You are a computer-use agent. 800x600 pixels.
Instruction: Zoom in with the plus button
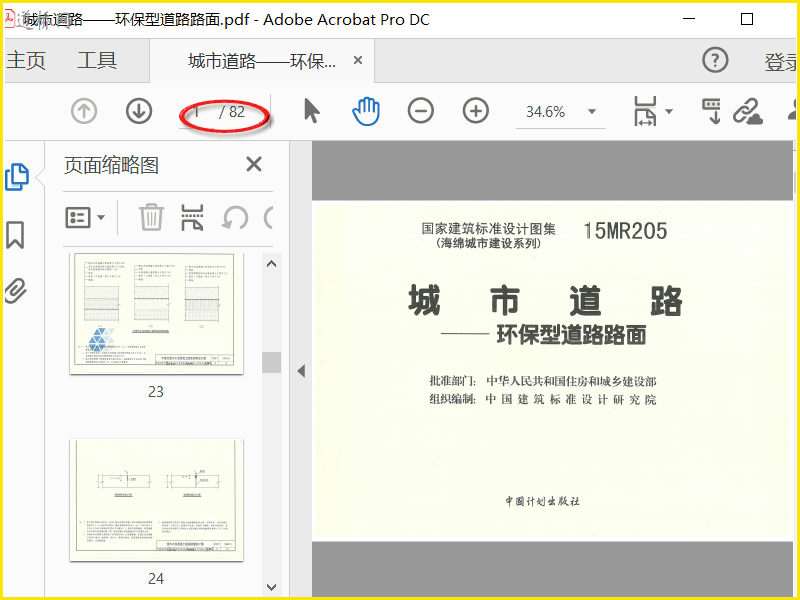pos(476,111)
